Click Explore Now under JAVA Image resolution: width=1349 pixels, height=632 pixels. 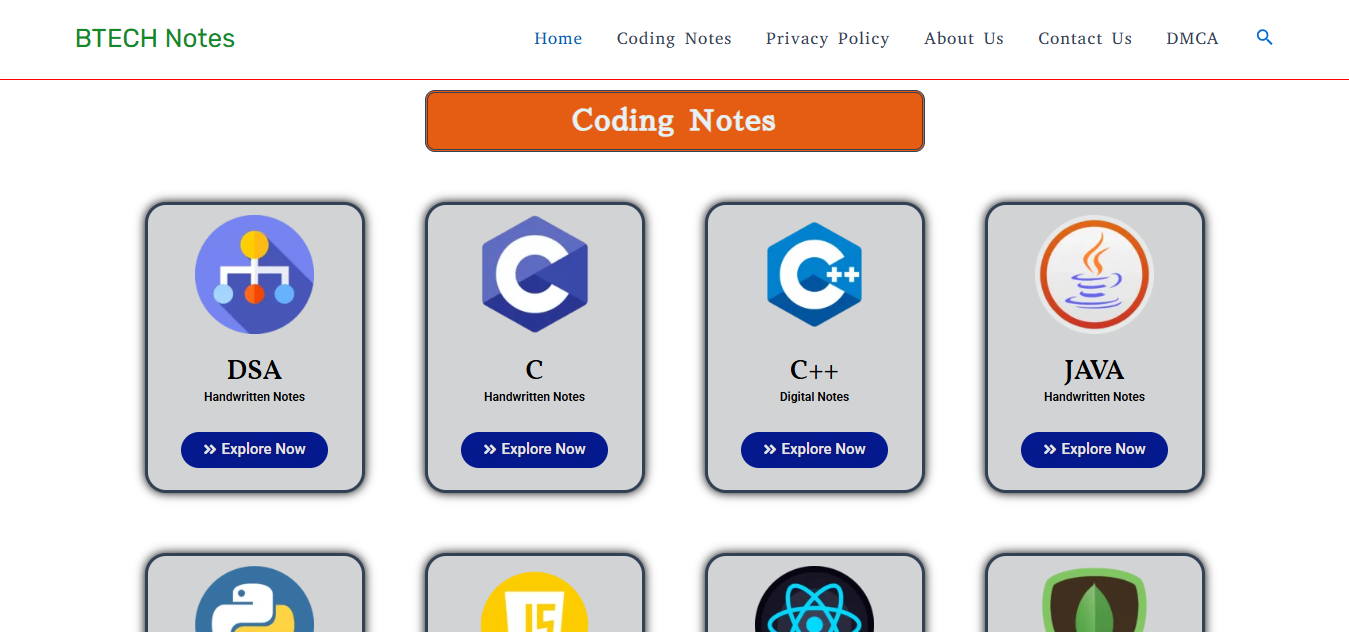(x=1094, y=449)
